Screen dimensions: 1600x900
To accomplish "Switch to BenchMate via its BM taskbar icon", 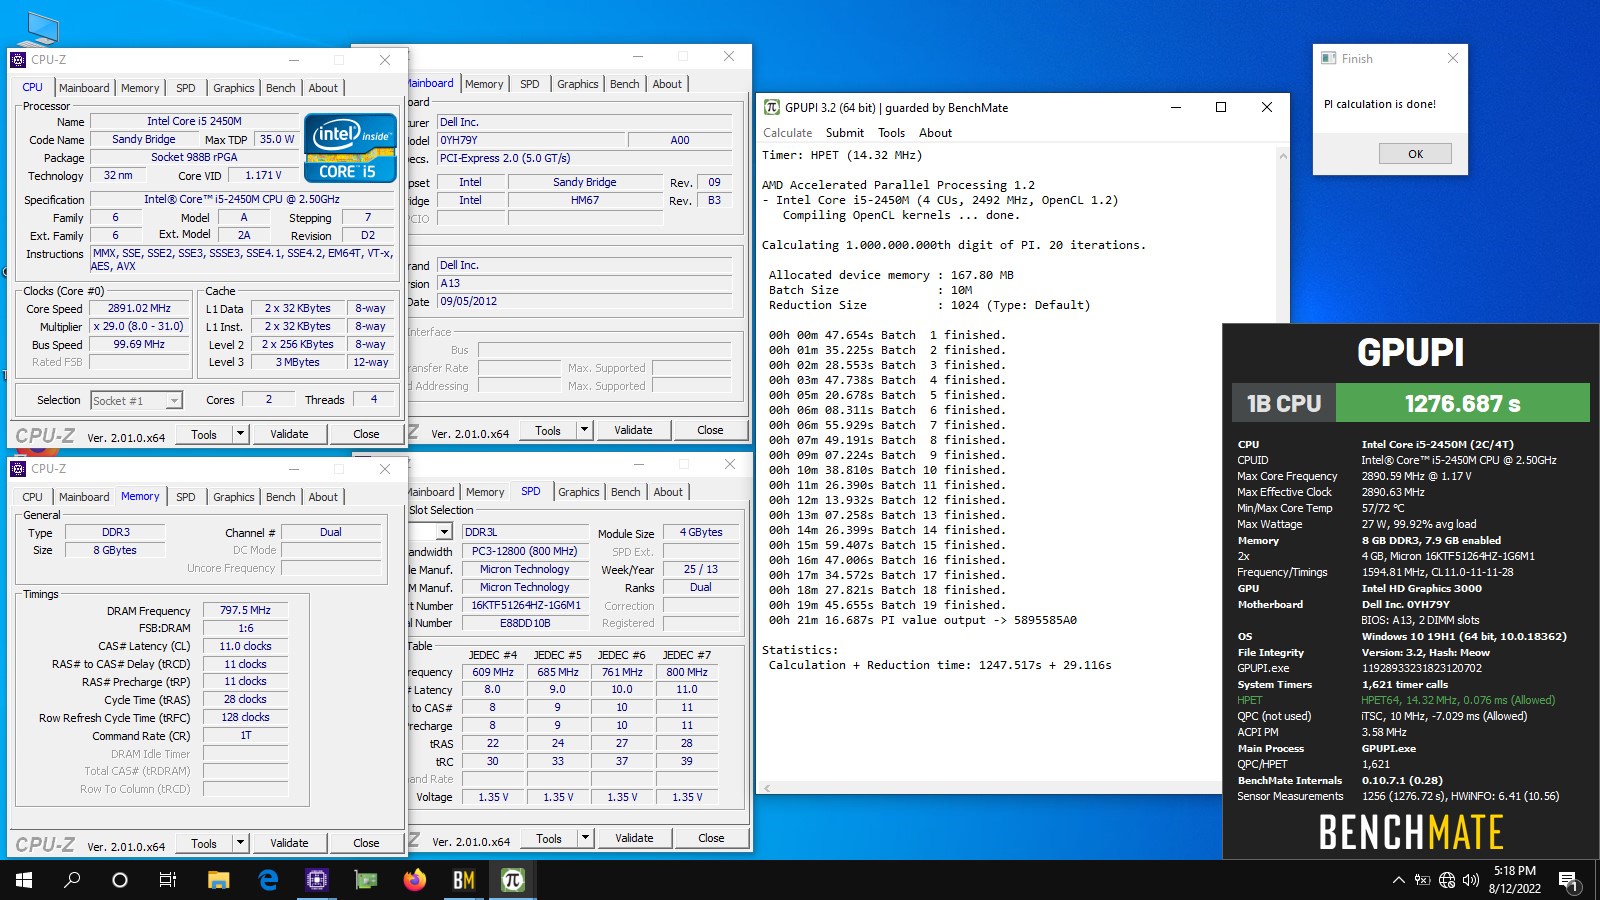I will point(464,880).
